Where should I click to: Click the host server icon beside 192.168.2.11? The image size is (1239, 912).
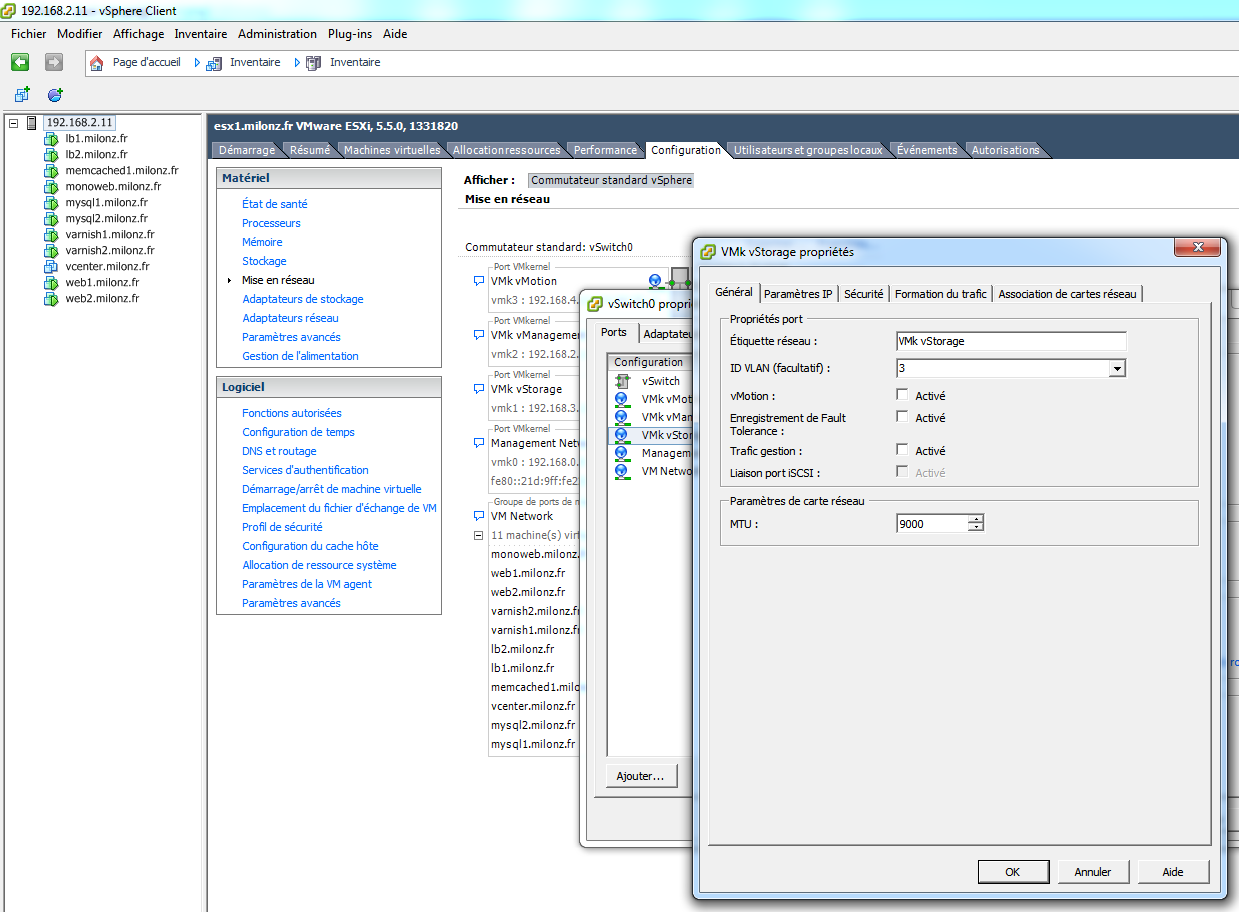tap(32, 123)
